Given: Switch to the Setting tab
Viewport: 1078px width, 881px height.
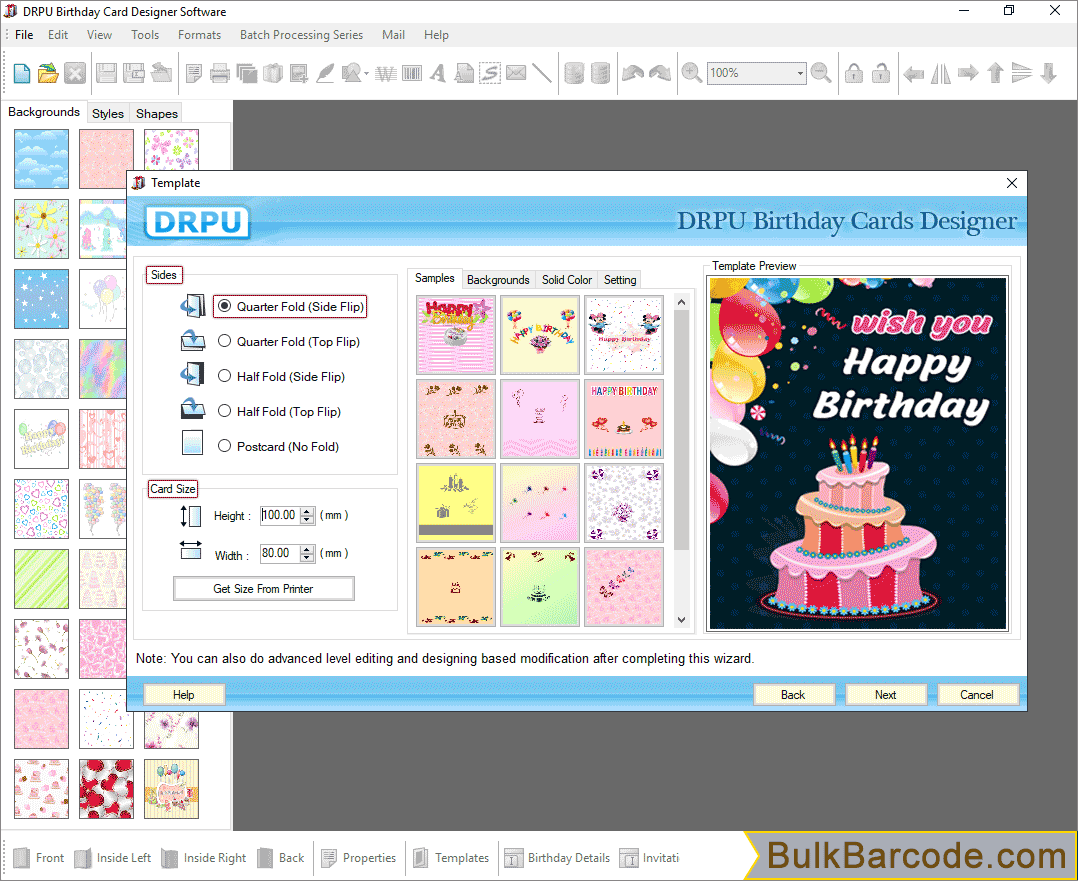Looking at the screenshot, I should click(619, 280).
